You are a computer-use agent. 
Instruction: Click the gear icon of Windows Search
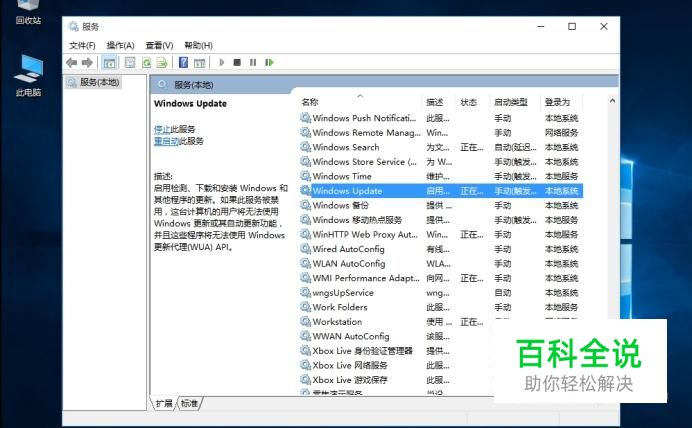coord(305,147)
